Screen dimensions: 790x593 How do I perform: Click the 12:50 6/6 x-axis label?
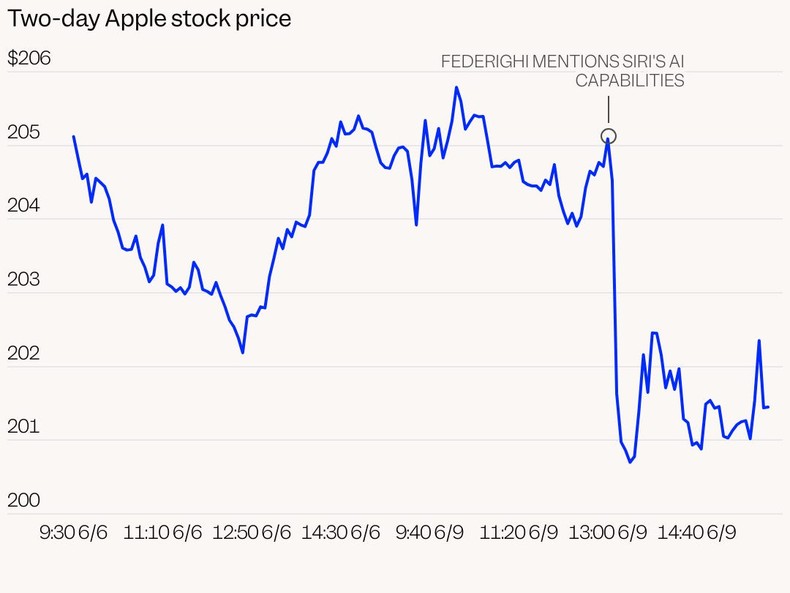(x=251, y=534)
